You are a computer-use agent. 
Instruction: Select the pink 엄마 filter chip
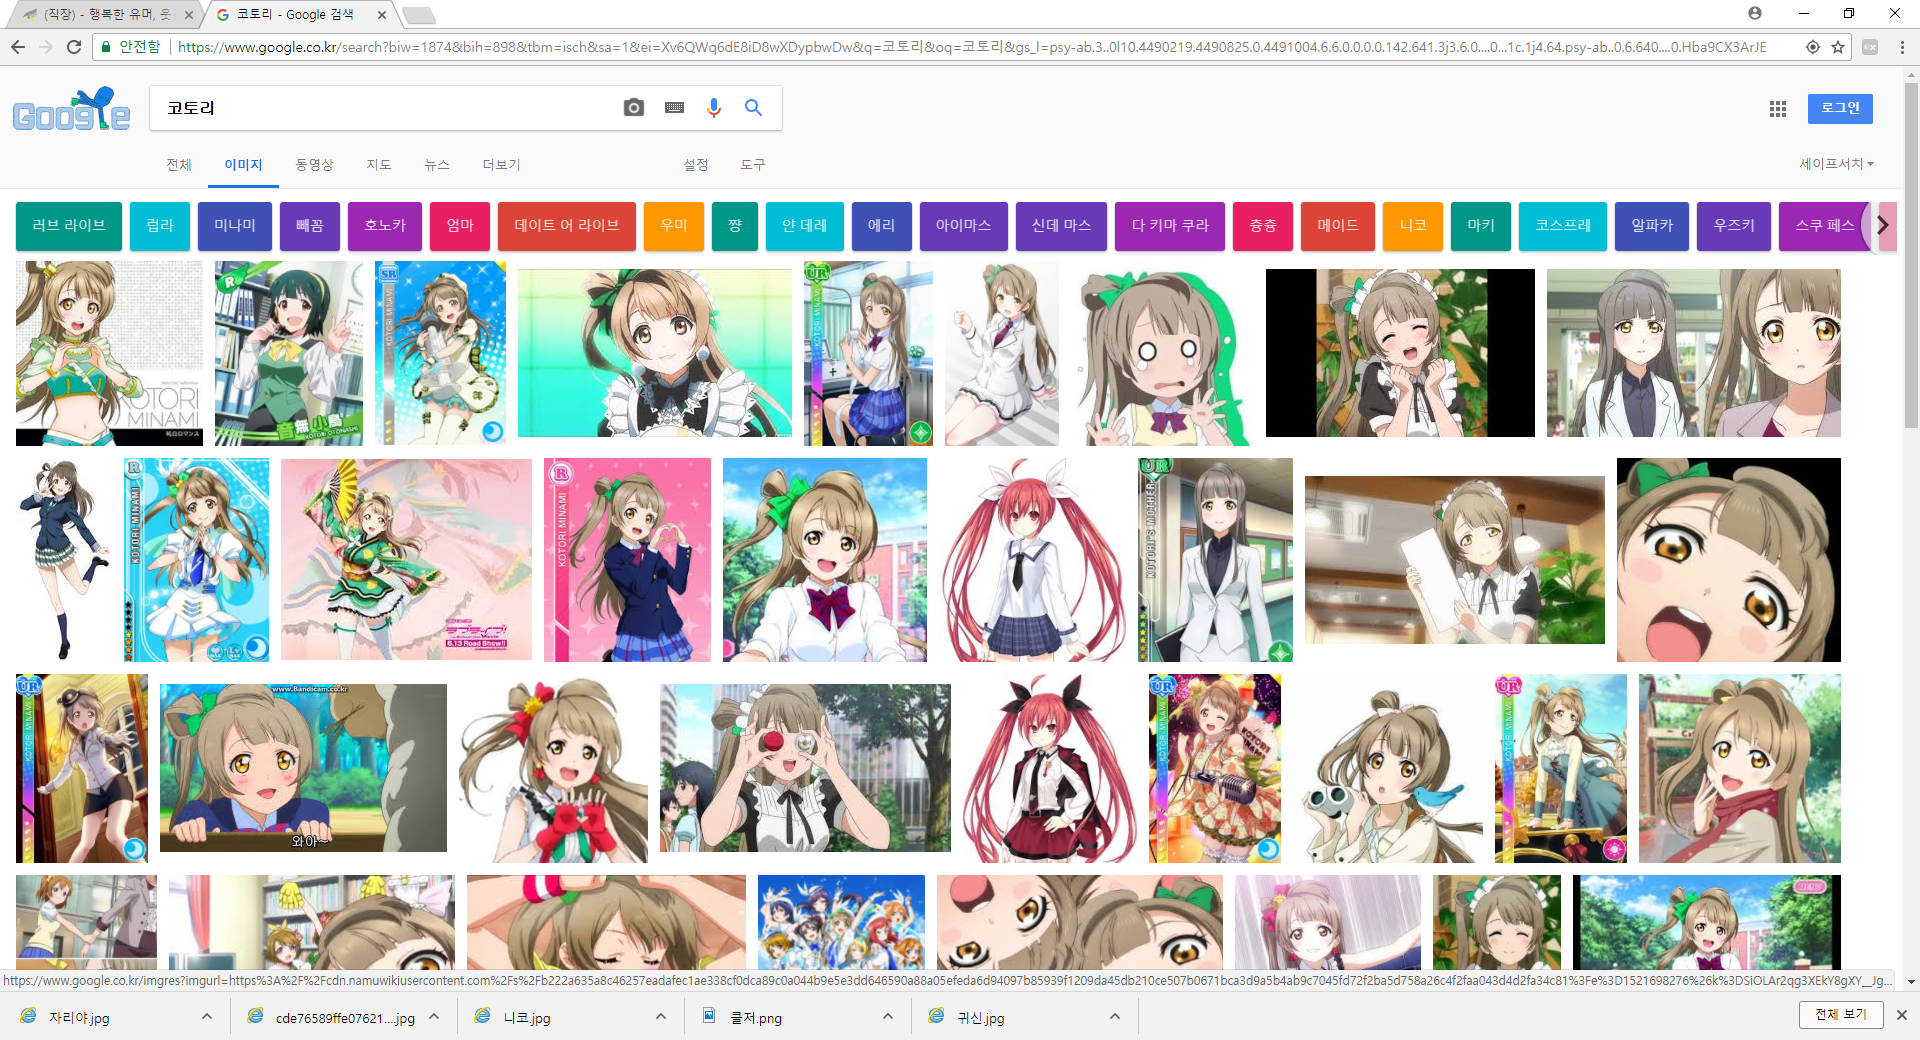[x=460, y=226]
